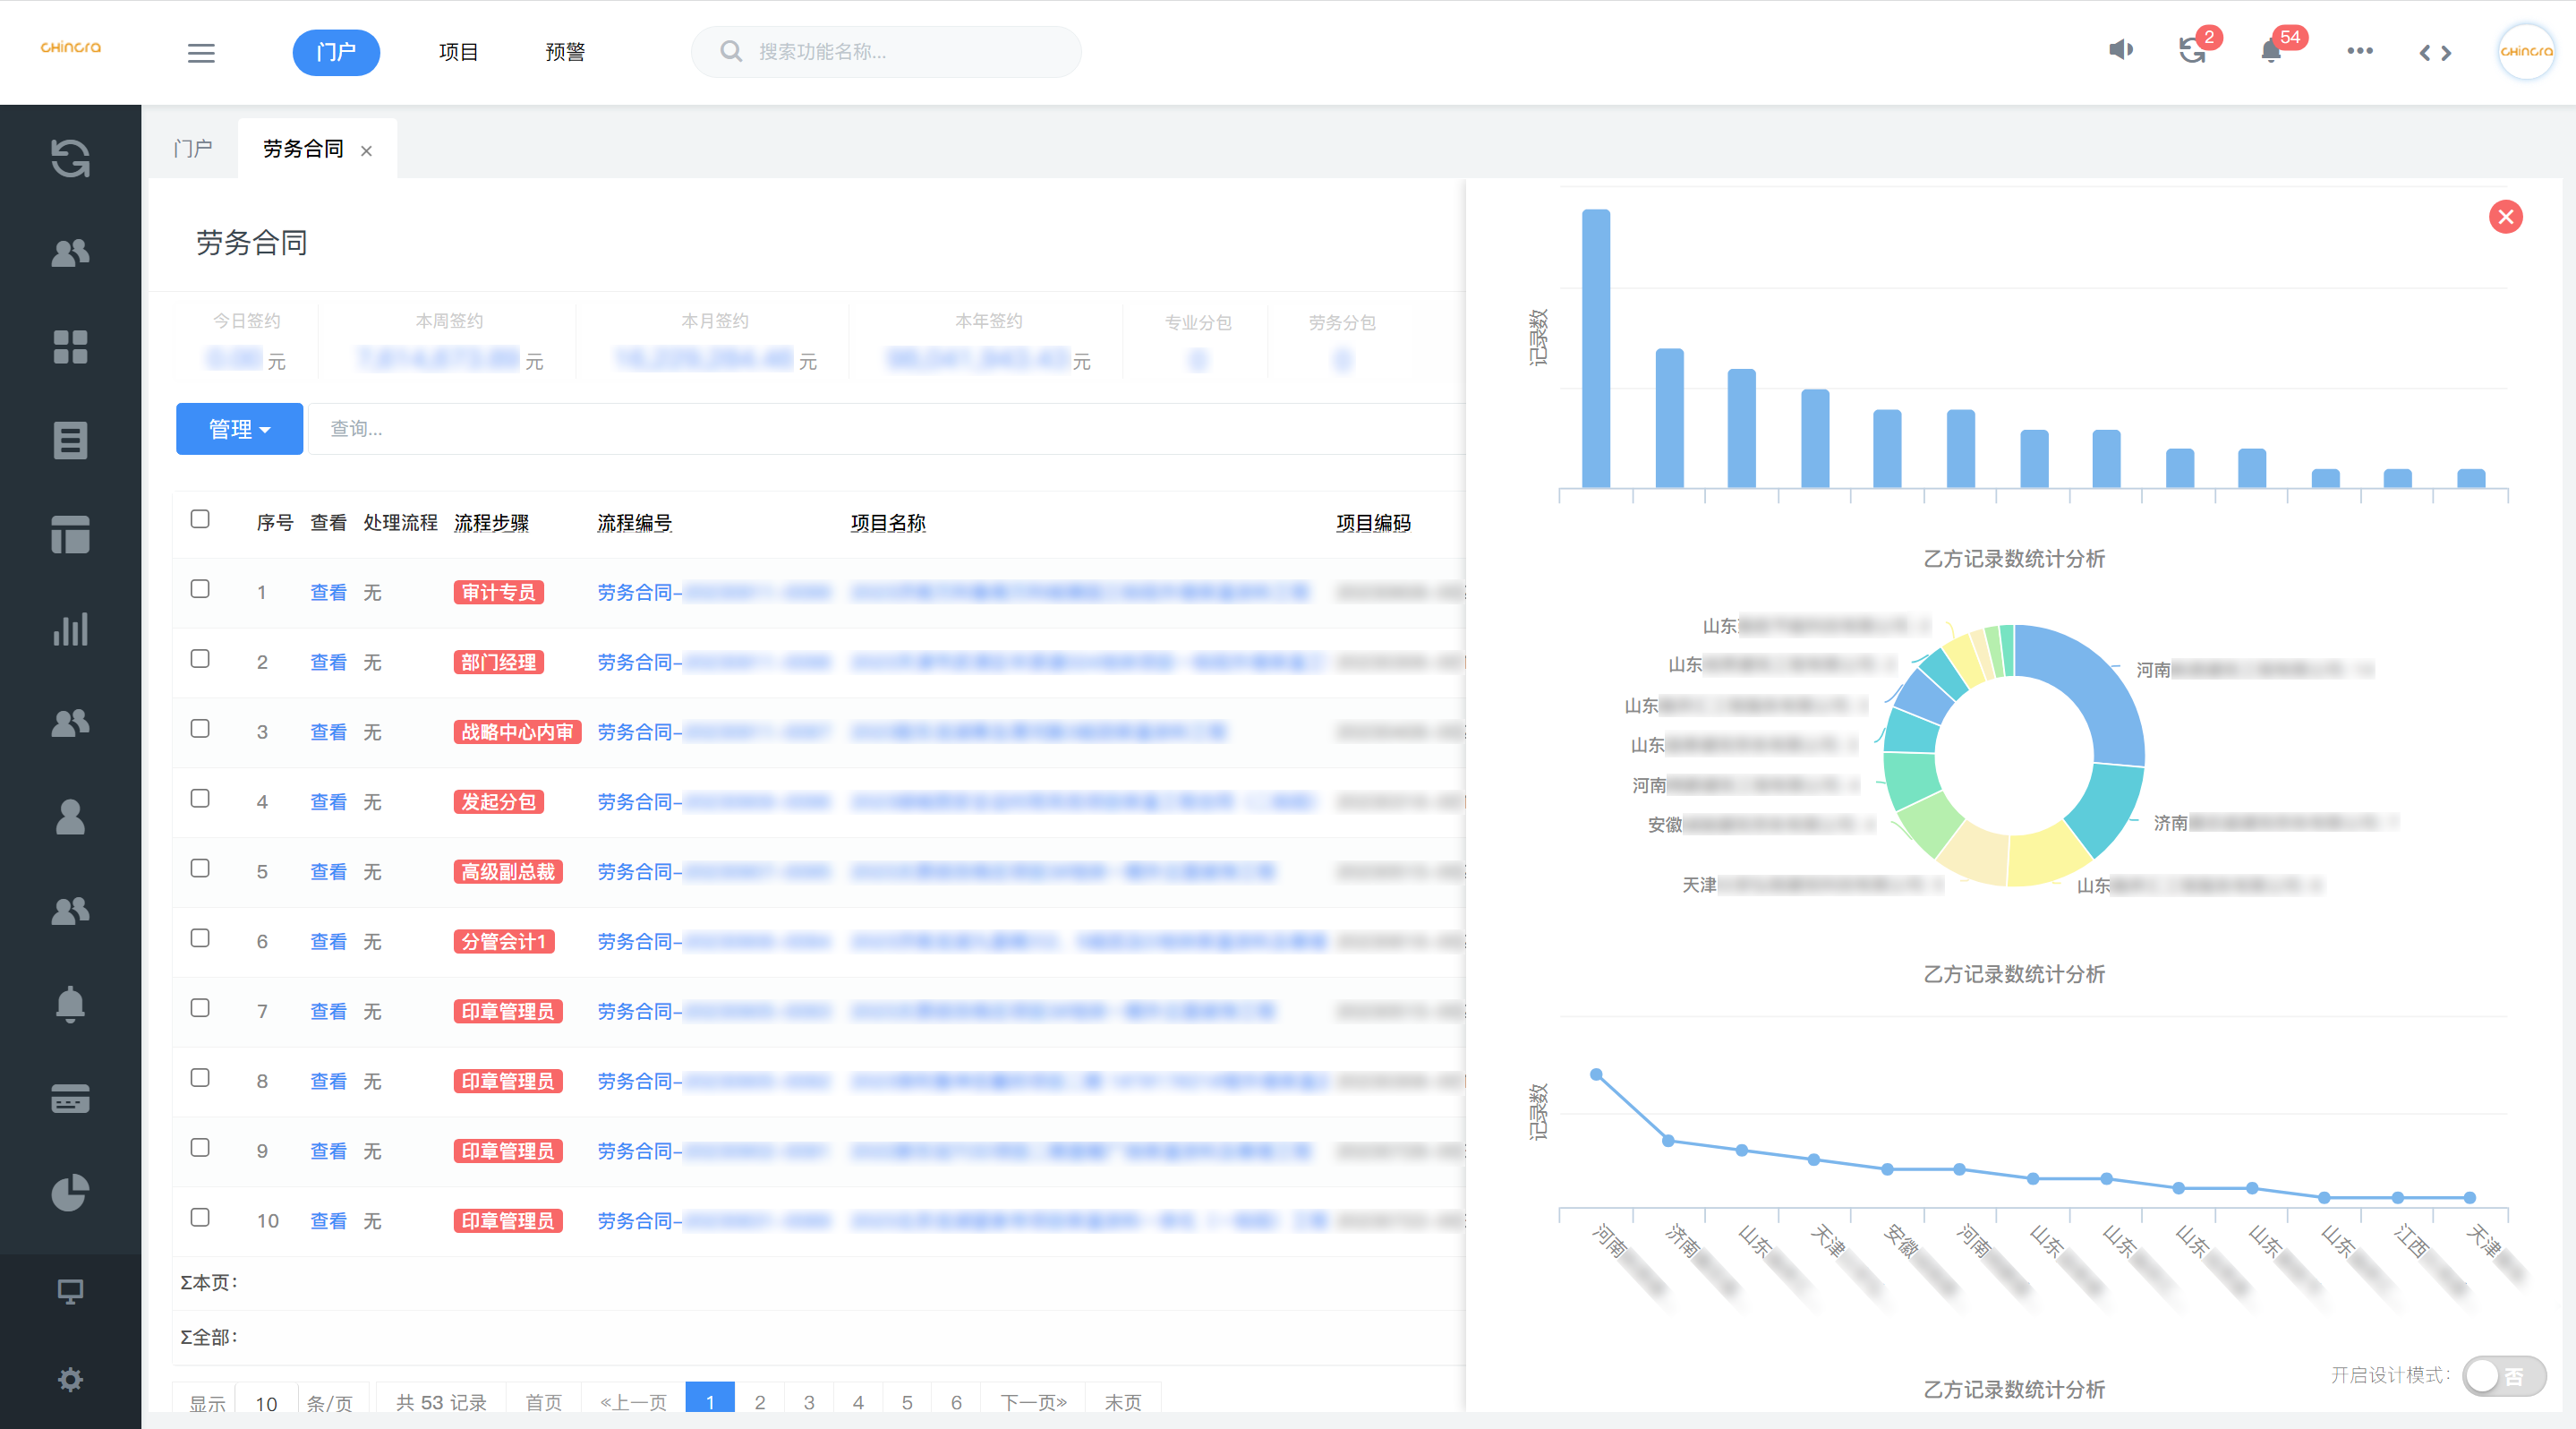Open the rows-per-page selector showing 10
The height and width of the screenshot is (1429, 2576).
(266, 1403)
